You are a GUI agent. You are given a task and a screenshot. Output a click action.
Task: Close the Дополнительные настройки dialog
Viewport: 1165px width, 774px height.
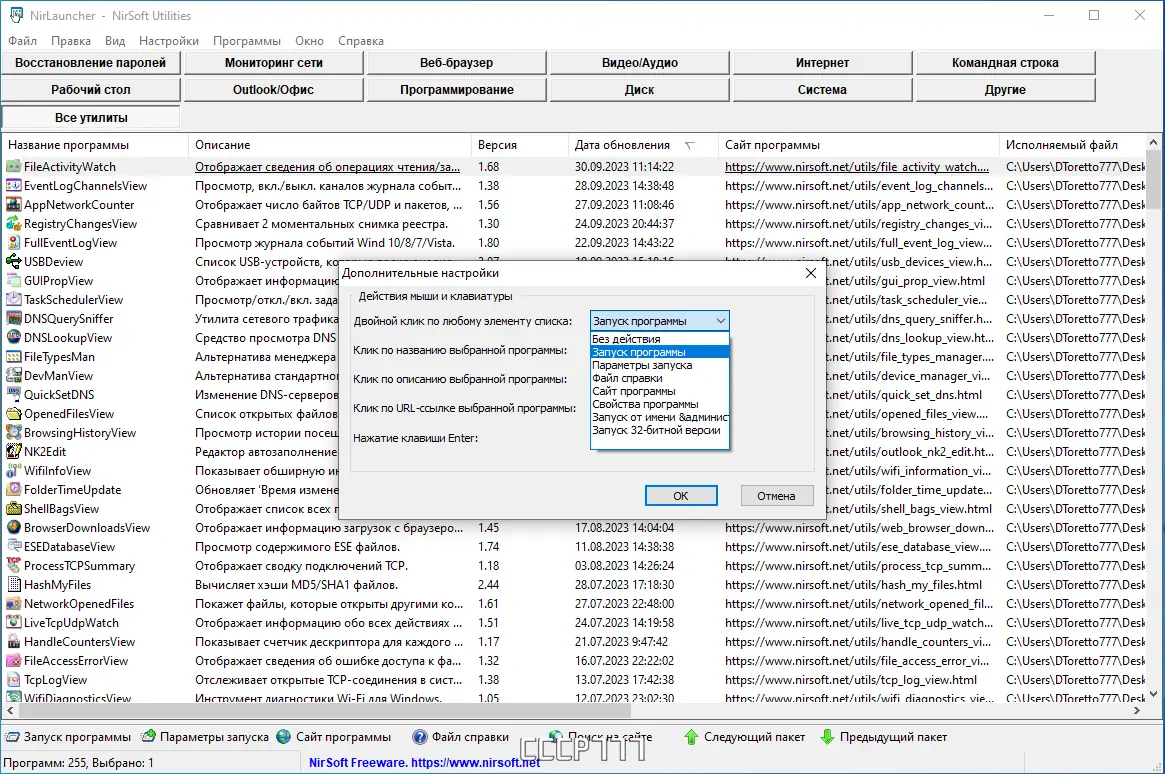(811, 273)
